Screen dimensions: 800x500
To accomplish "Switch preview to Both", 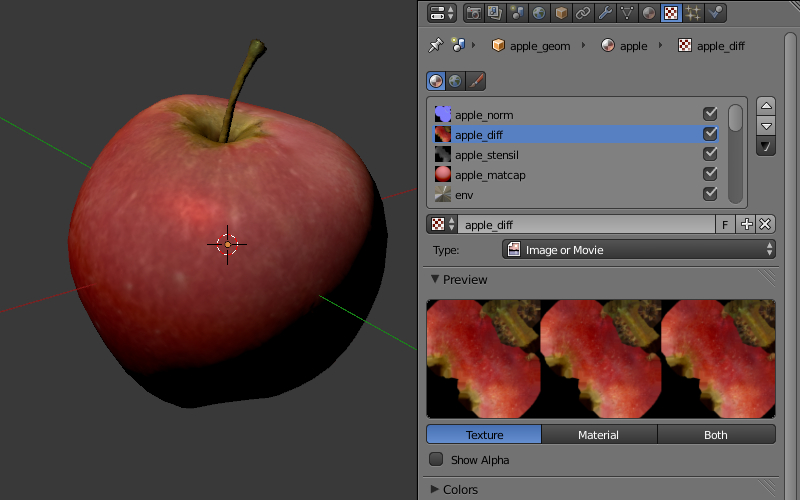I will pos(716,435).
